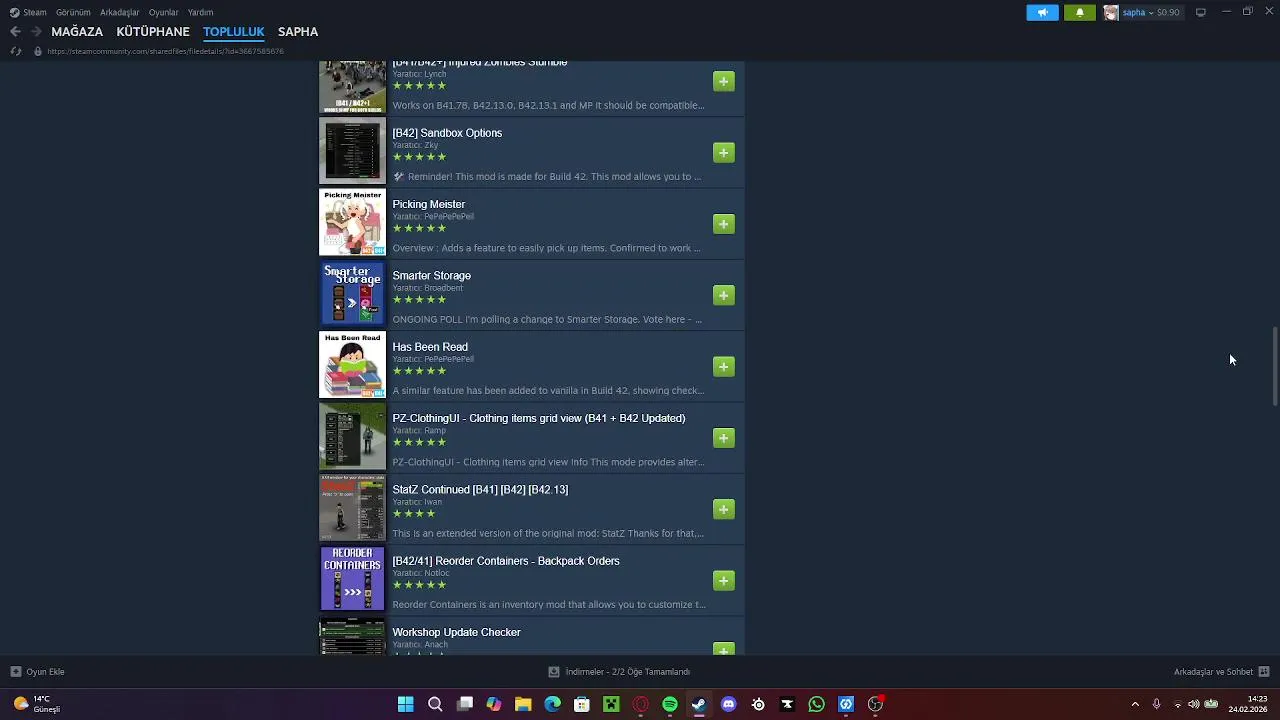The width and height of the screenshot is (1280, 720).
Task: Click weather widget showing 14°C Güneşli
Action: pos(36,704)
